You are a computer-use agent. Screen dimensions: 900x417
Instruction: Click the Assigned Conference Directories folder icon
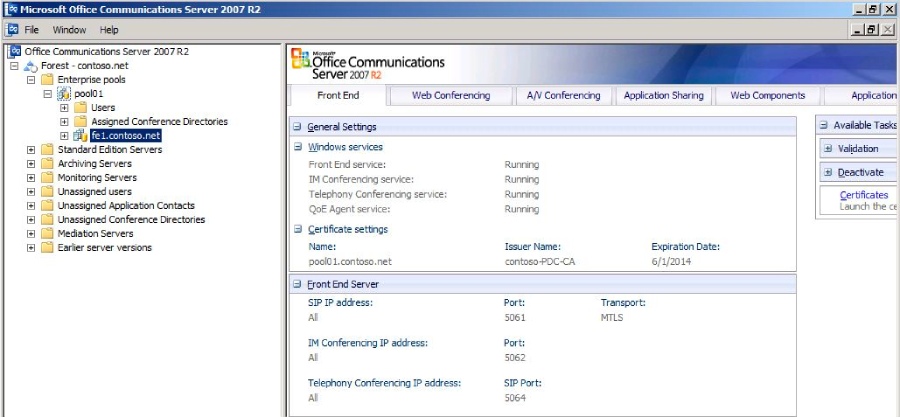[x=80, y=122]
